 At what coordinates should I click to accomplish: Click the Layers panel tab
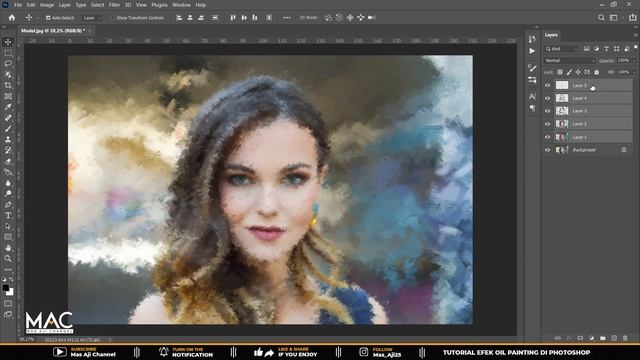(x=551, y=35)
